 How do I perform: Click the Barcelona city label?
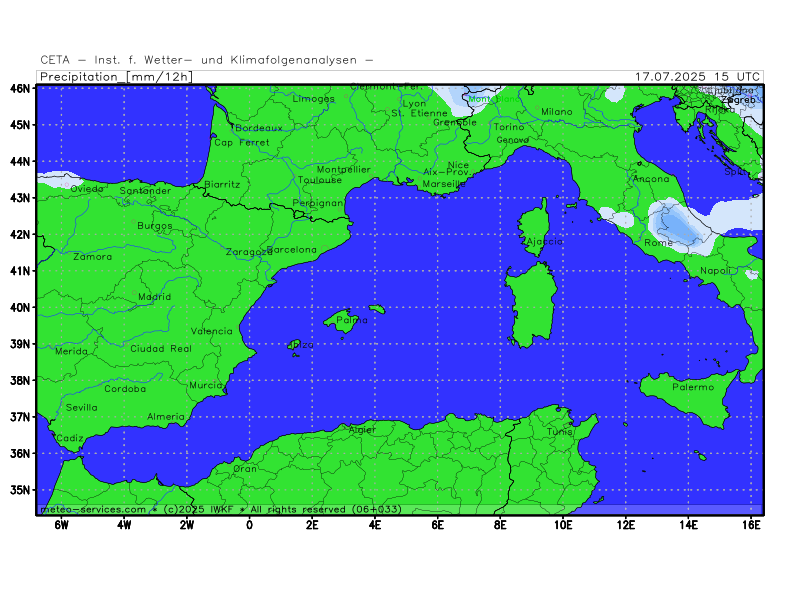291,249
